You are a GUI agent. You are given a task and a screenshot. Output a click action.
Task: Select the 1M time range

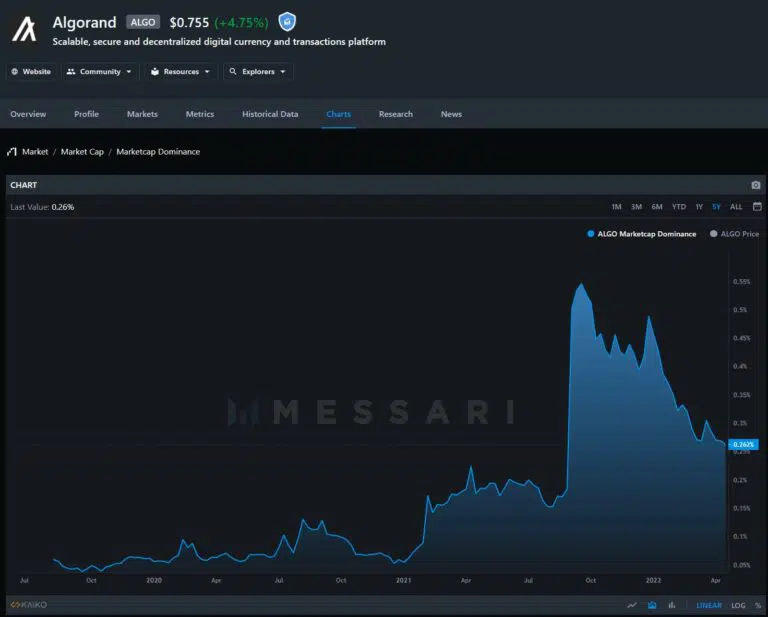pos(616,207)
